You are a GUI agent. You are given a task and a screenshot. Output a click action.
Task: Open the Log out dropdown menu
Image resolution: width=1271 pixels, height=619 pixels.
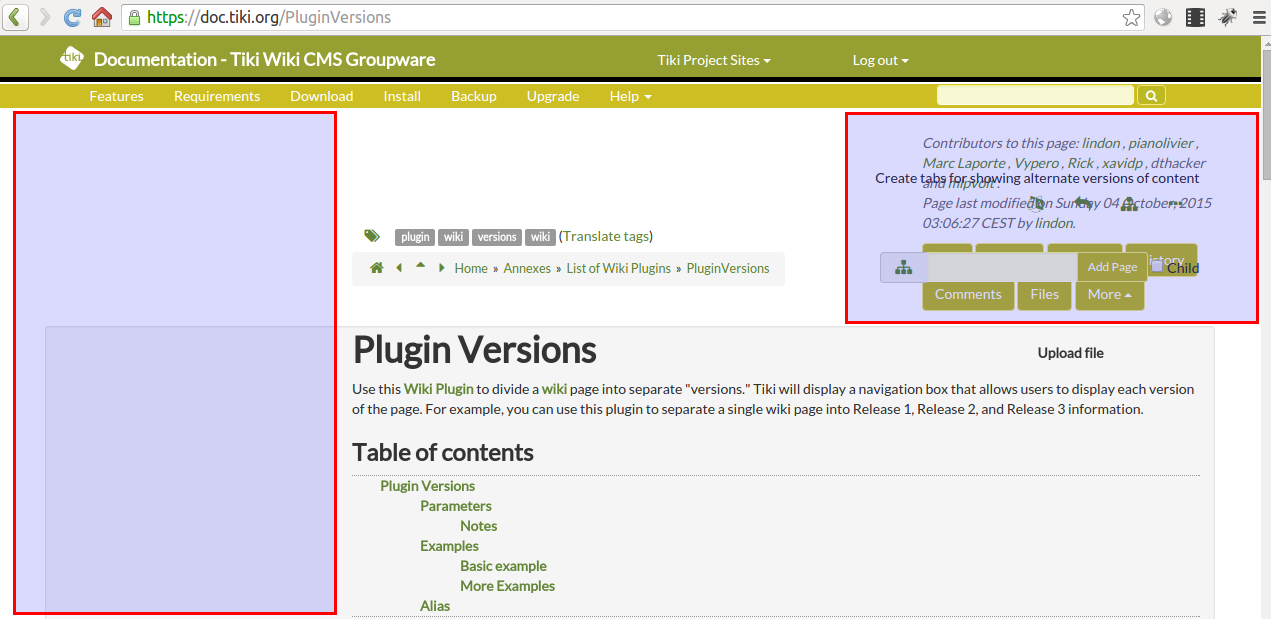[880, 60]
